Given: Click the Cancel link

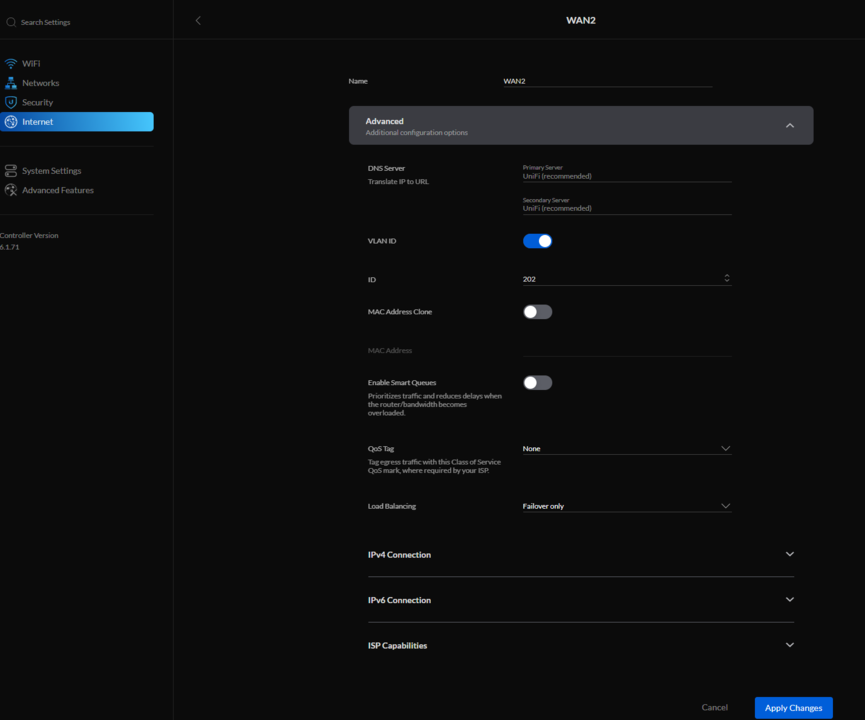Looking at the screenshot, I should click(x=714, y=708).
